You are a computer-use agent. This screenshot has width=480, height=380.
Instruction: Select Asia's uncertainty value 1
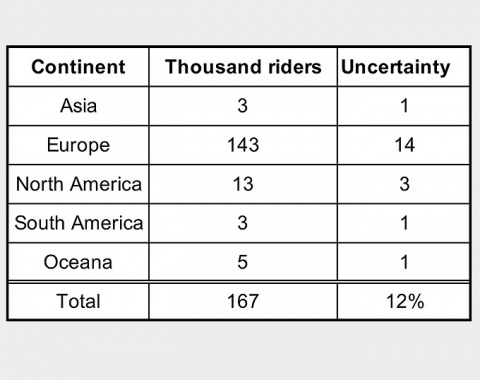pyautogui.click(x=404, y=106)
